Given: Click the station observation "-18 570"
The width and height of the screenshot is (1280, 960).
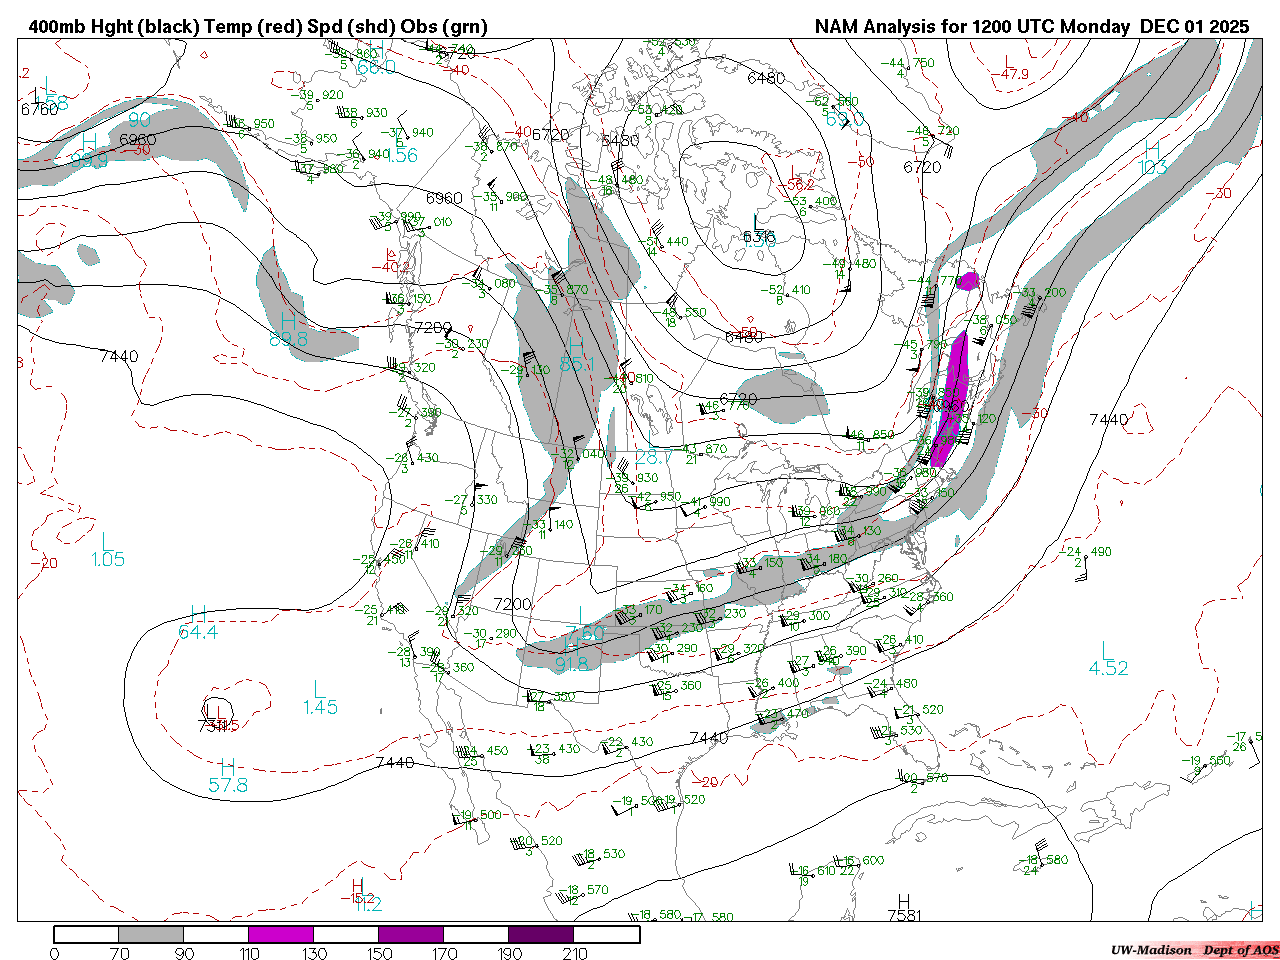Looking at the screenshot, I should (x=584, y=890).
